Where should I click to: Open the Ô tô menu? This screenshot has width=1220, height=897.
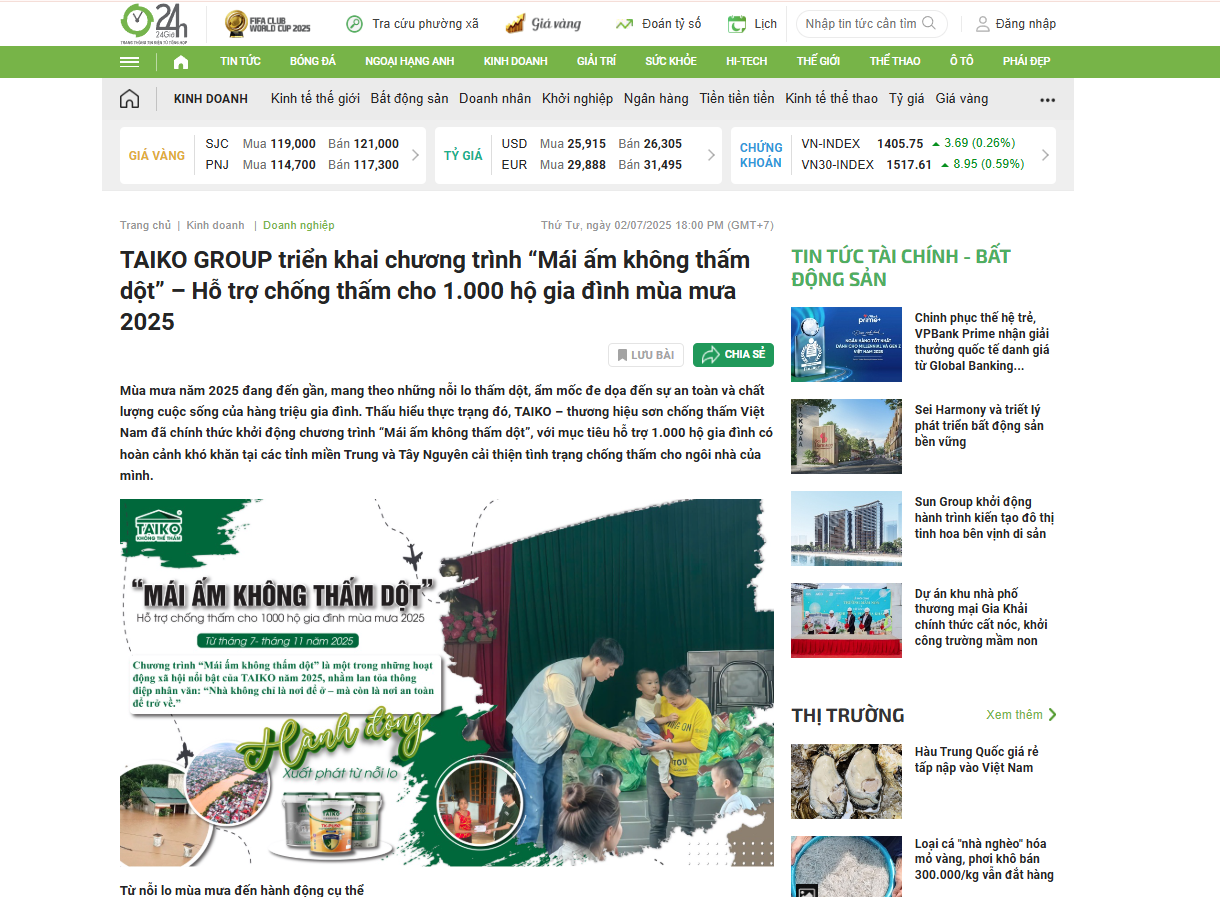pos(961,61)
